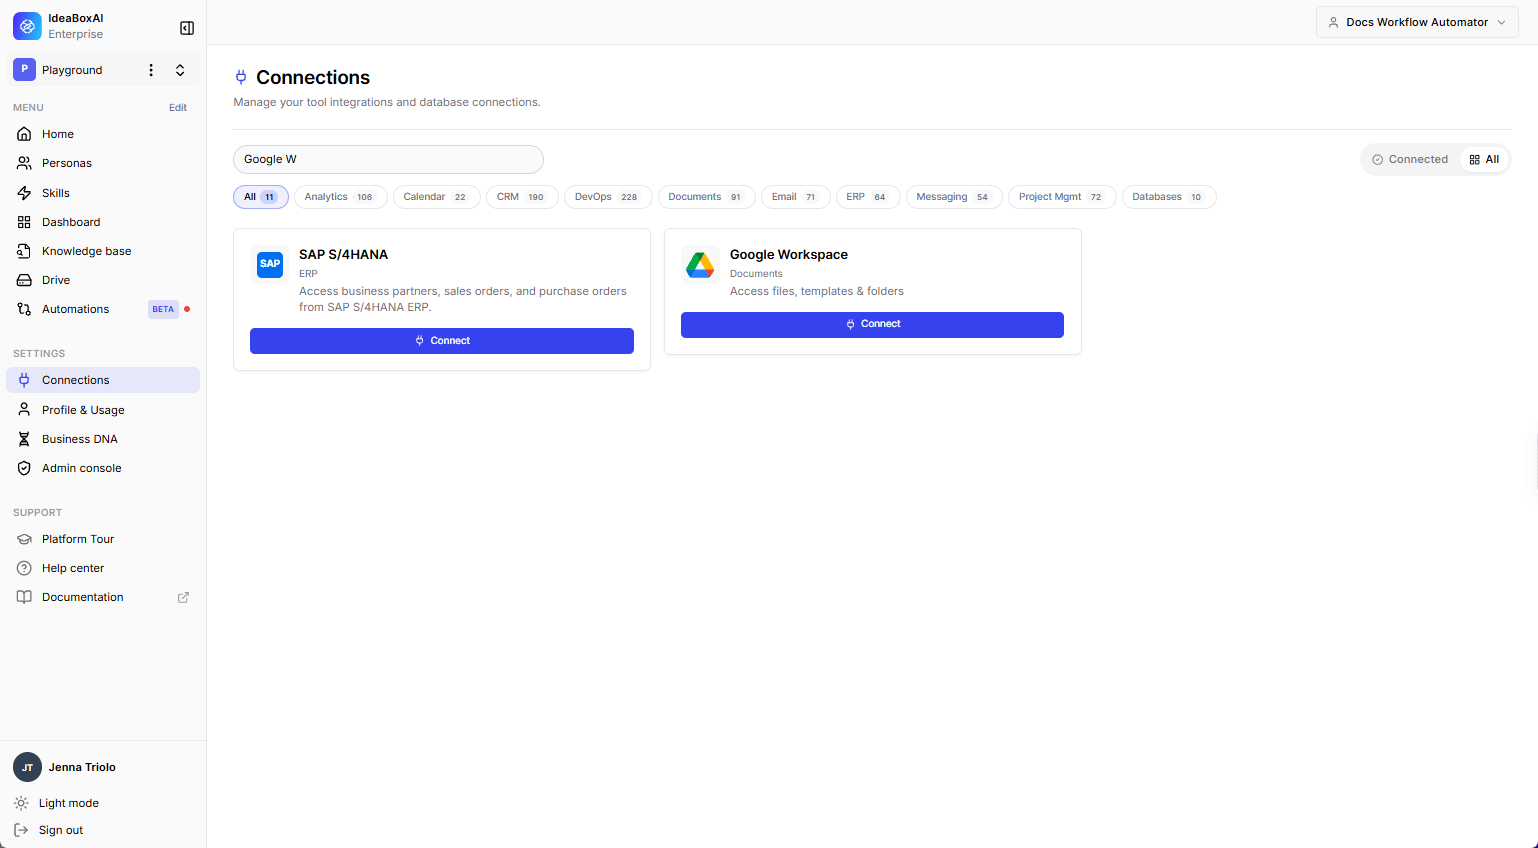The width and height of the screenshot is (1538, 848).
Task: Filter by ERP category
Action: 868,197
